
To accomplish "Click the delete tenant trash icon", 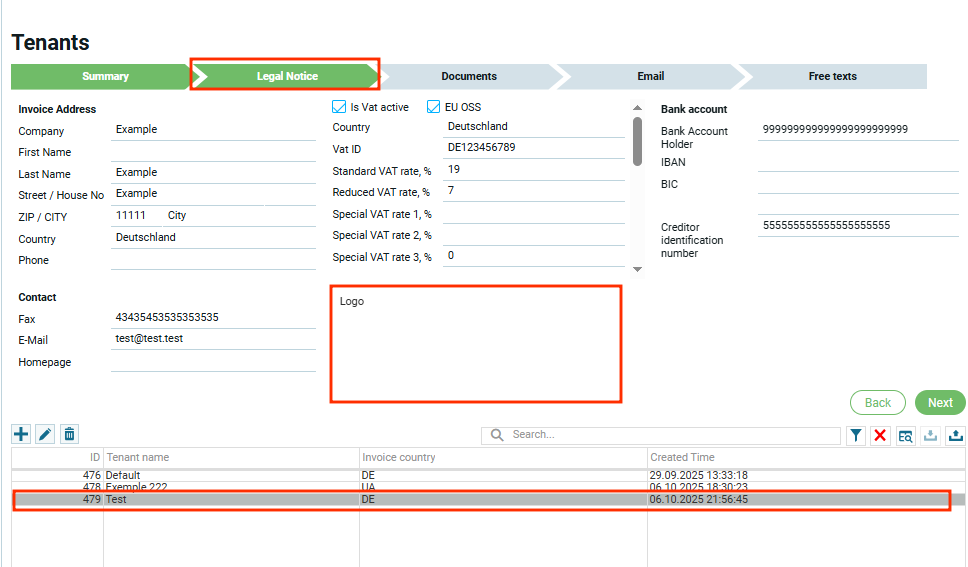I will [69, 434].
